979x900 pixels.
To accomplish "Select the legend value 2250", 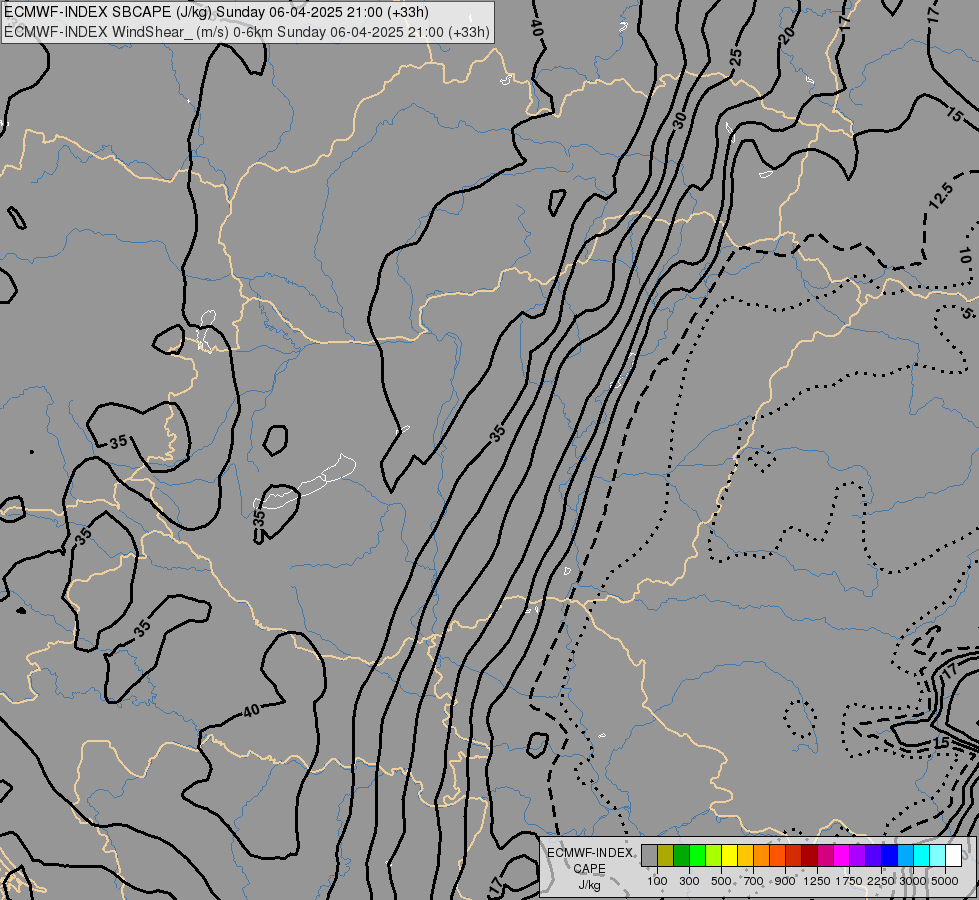I will (880, 881).
